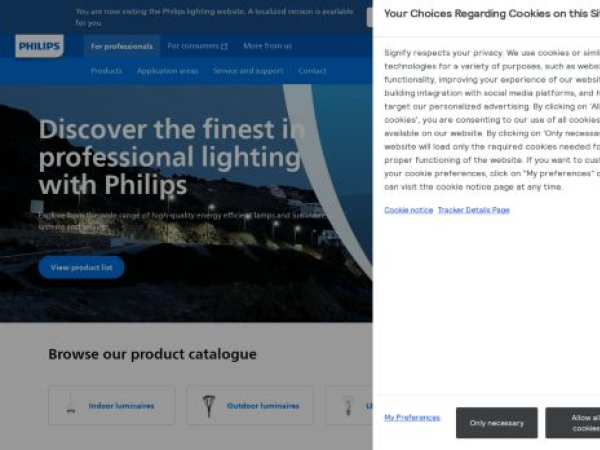The image size is (600, 450).
Task: Open the Application areas menu
Action: 167,71
